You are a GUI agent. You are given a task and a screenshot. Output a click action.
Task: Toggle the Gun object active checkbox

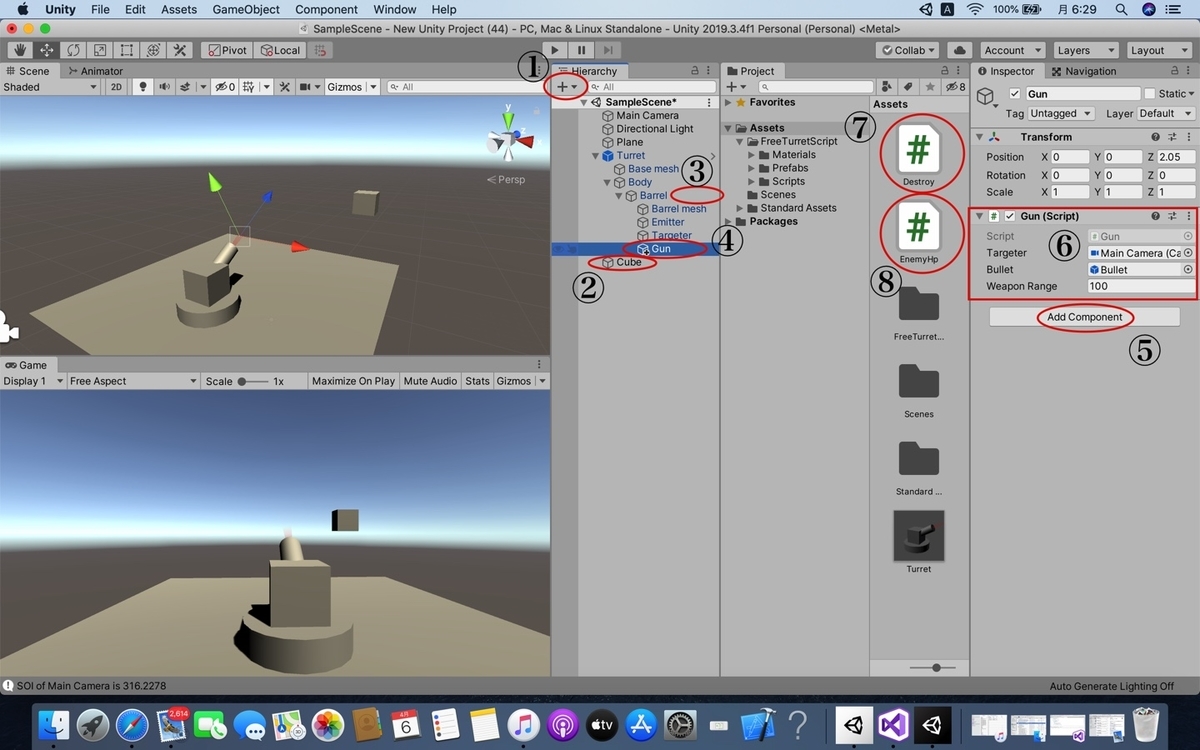[x=1015, y=94]
